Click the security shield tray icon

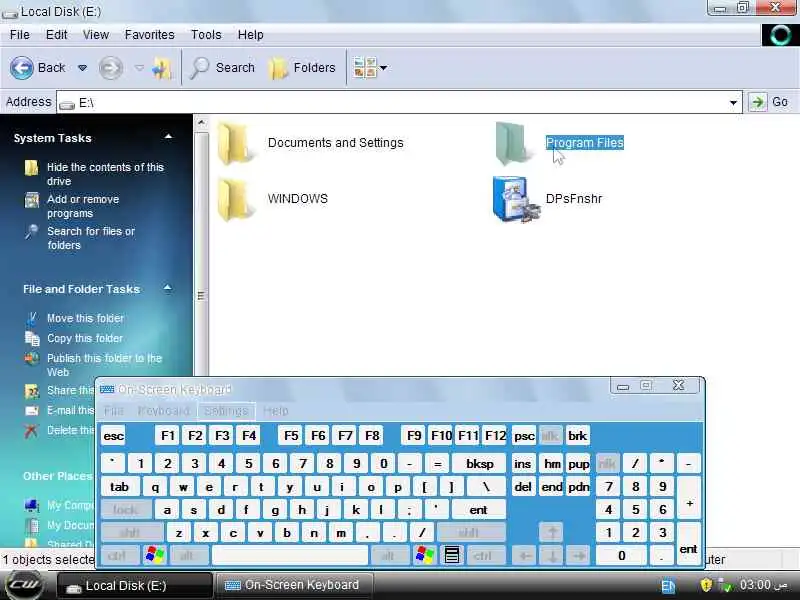click(706, 585)
